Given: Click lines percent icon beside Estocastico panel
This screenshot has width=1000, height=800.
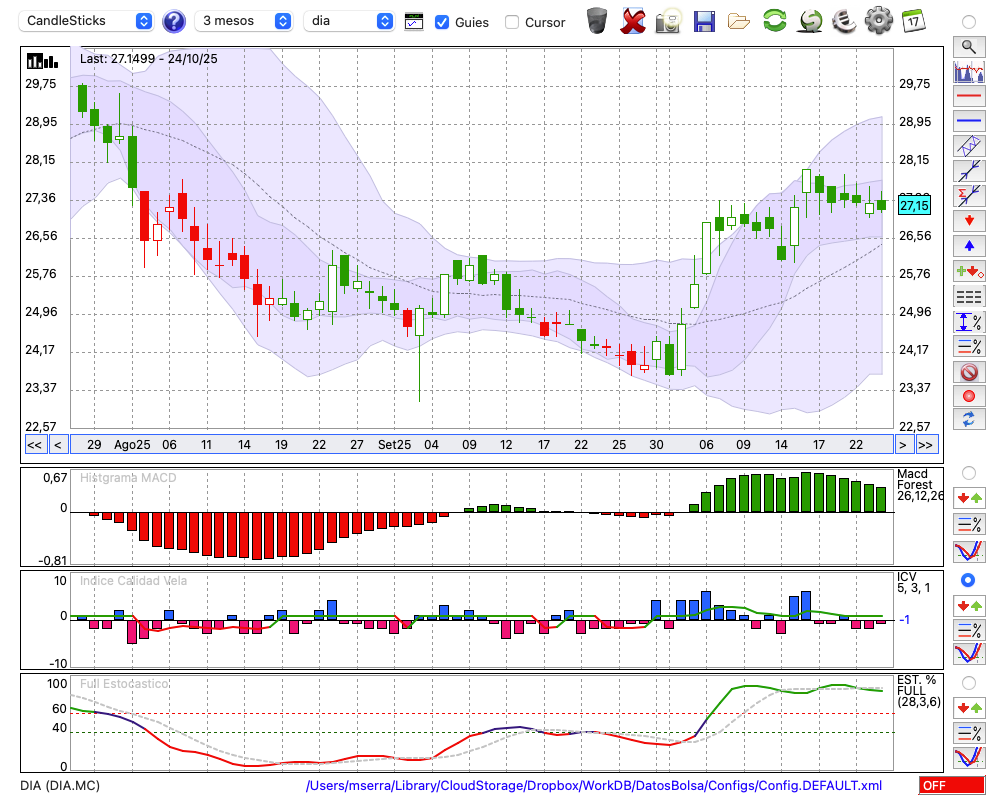Looking at the screenshot, I should pos(969,732).
